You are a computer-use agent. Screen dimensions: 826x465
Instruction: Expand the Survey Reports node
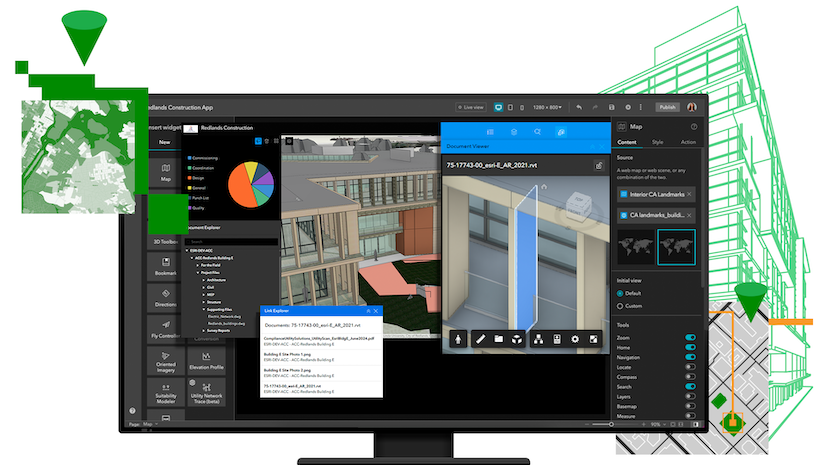(x=204, y=331)
